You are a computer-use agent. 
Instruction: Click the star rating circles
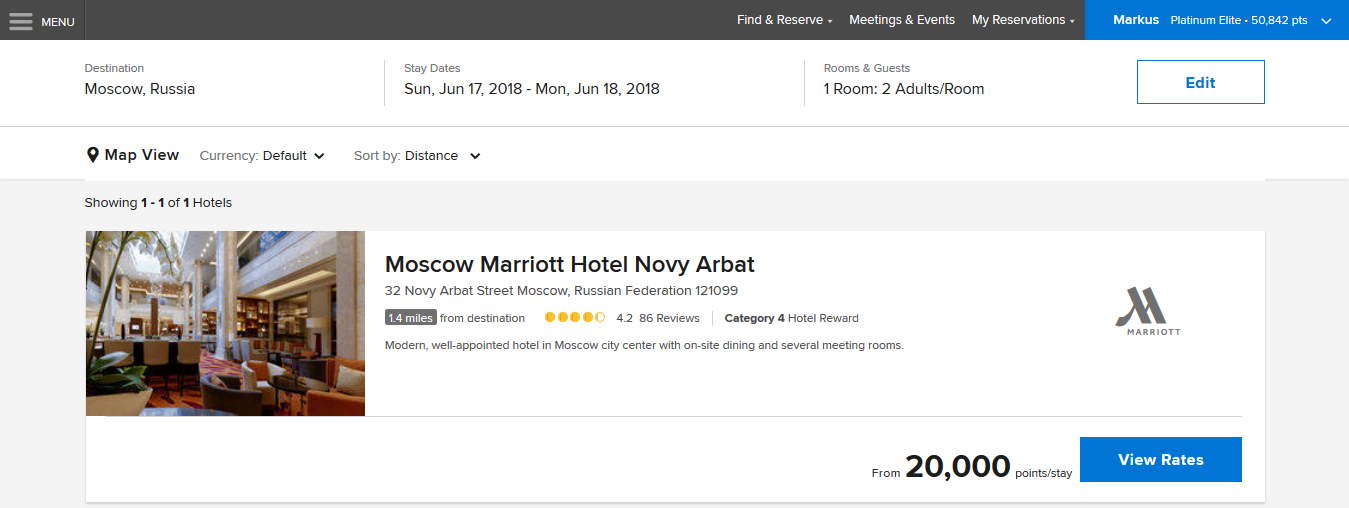pos(575,318)
